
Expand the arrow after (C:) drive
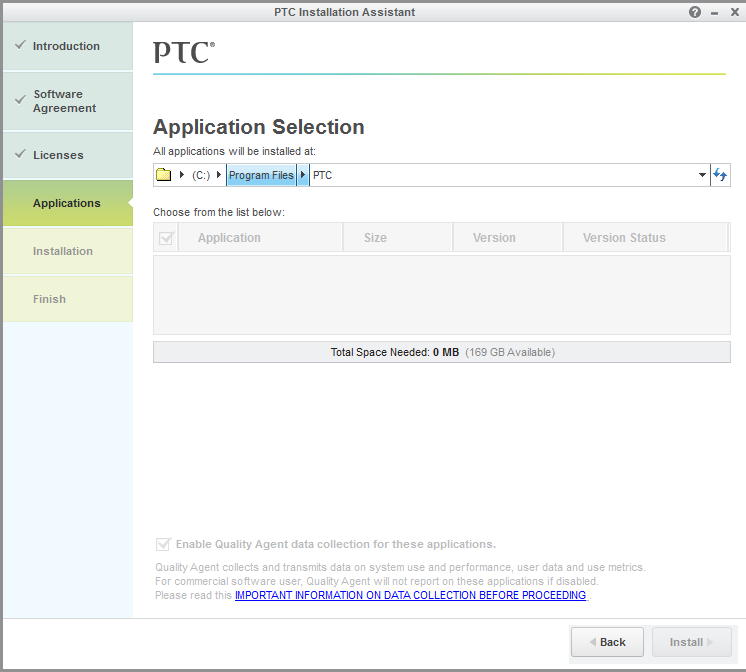pos(219,175)
